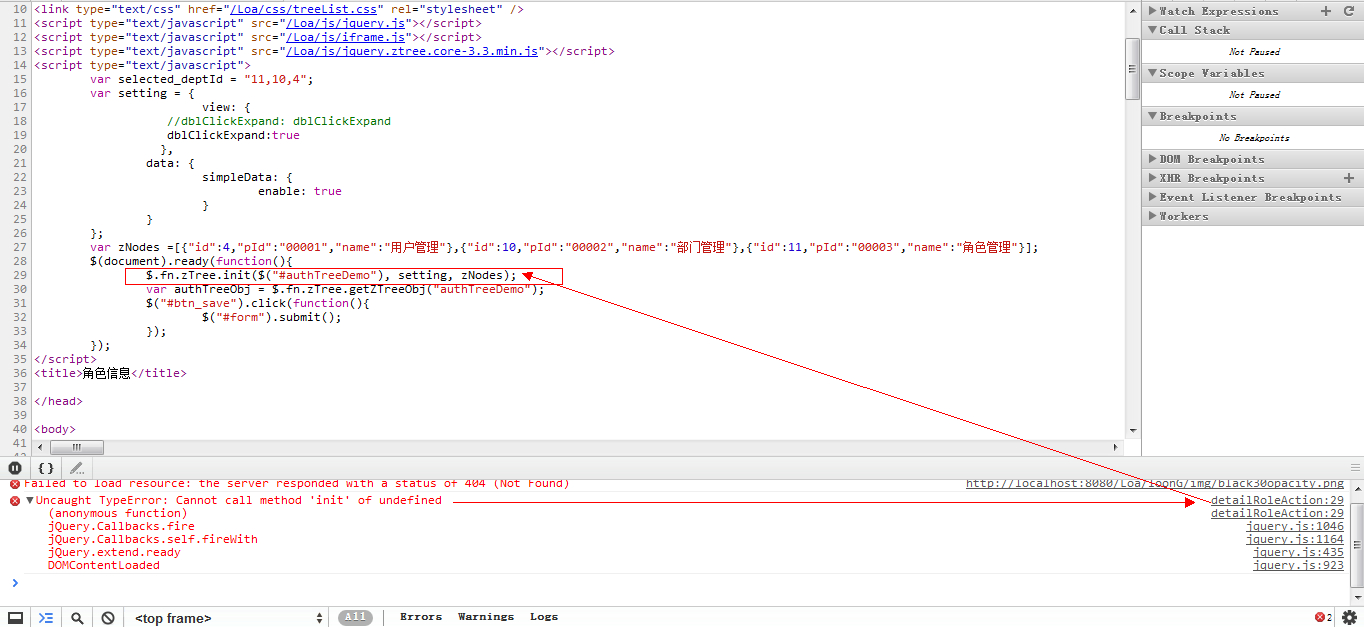Open jquery.ztree.core-3.3.min.js source link
Screen dimensions: 1364x627
(x=412, y=50)
